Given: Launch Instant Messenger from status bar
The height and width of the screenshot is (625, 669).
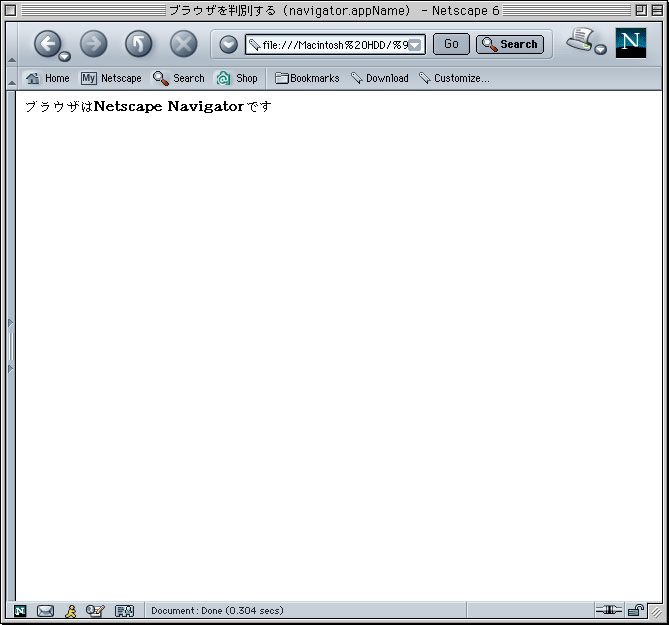Looking at the screenshot, I should 71,611.
